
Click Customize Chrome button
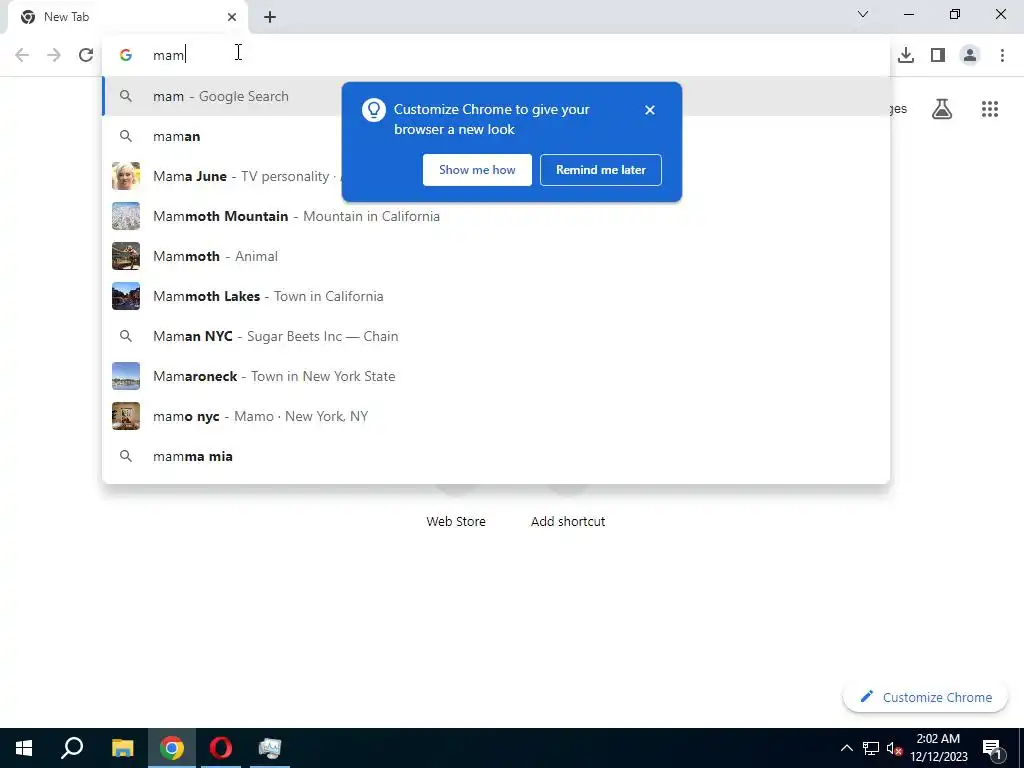click(925, 697)
